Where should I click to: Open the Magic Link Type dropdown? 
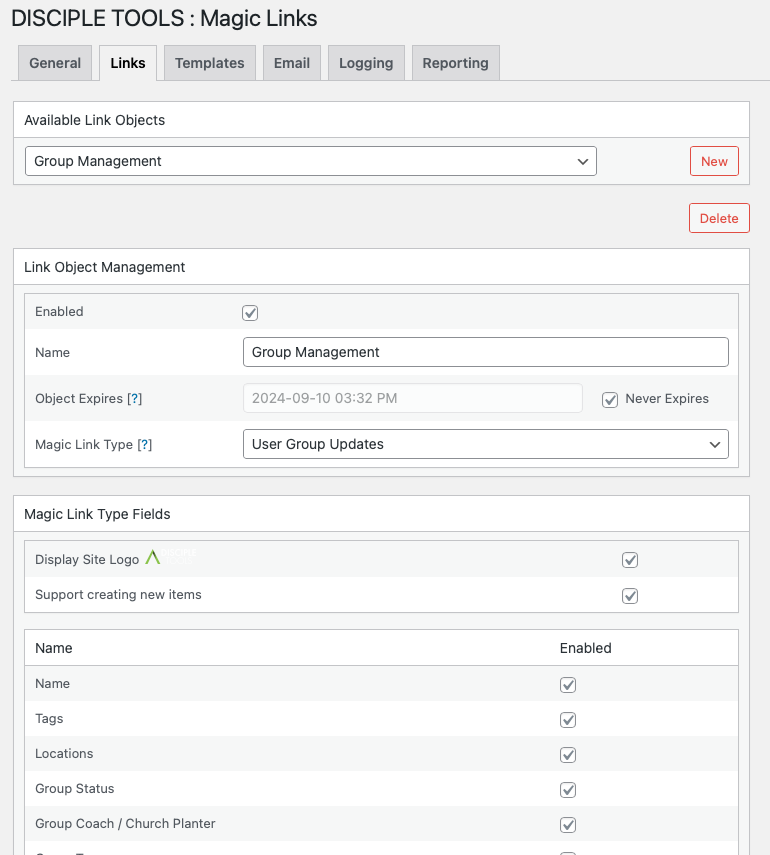click(x=485, y=444)
